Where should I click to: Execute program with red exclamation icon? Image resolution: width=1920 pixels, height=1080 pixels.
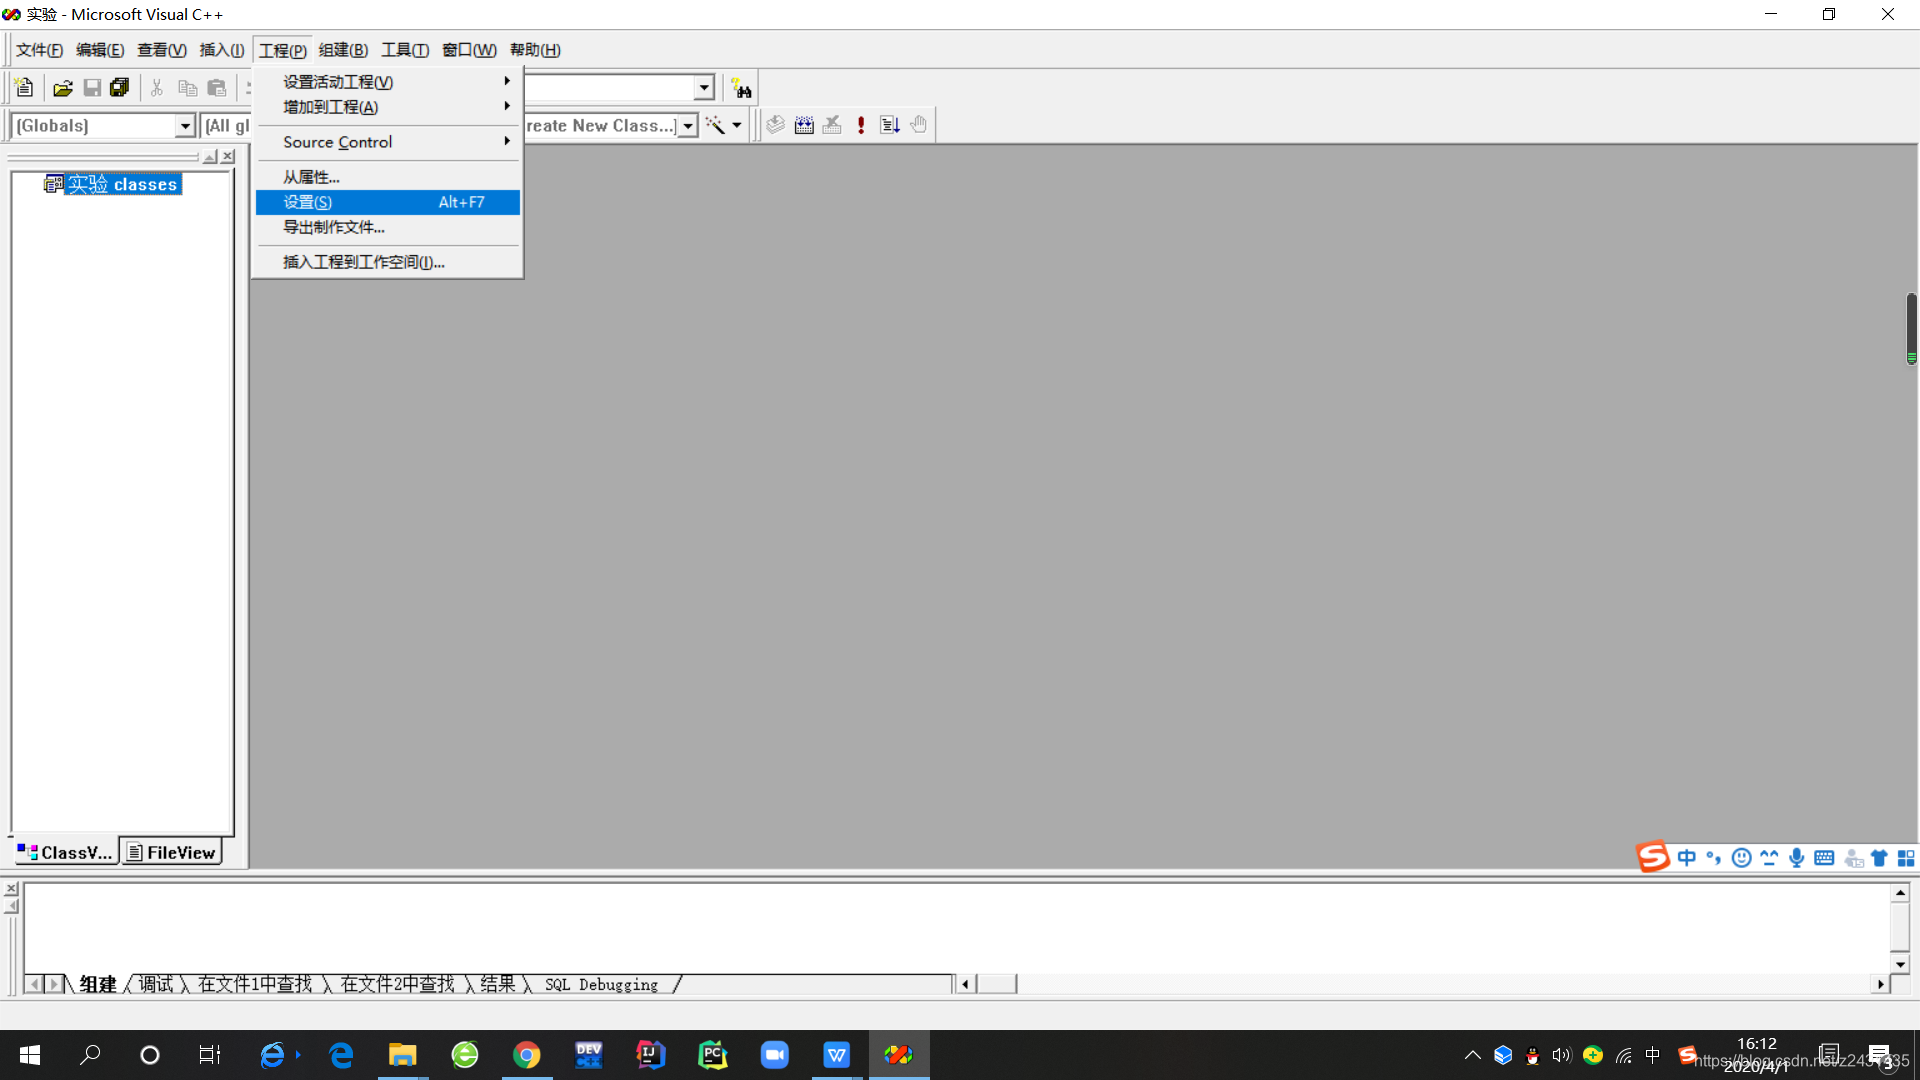point(861,125)
